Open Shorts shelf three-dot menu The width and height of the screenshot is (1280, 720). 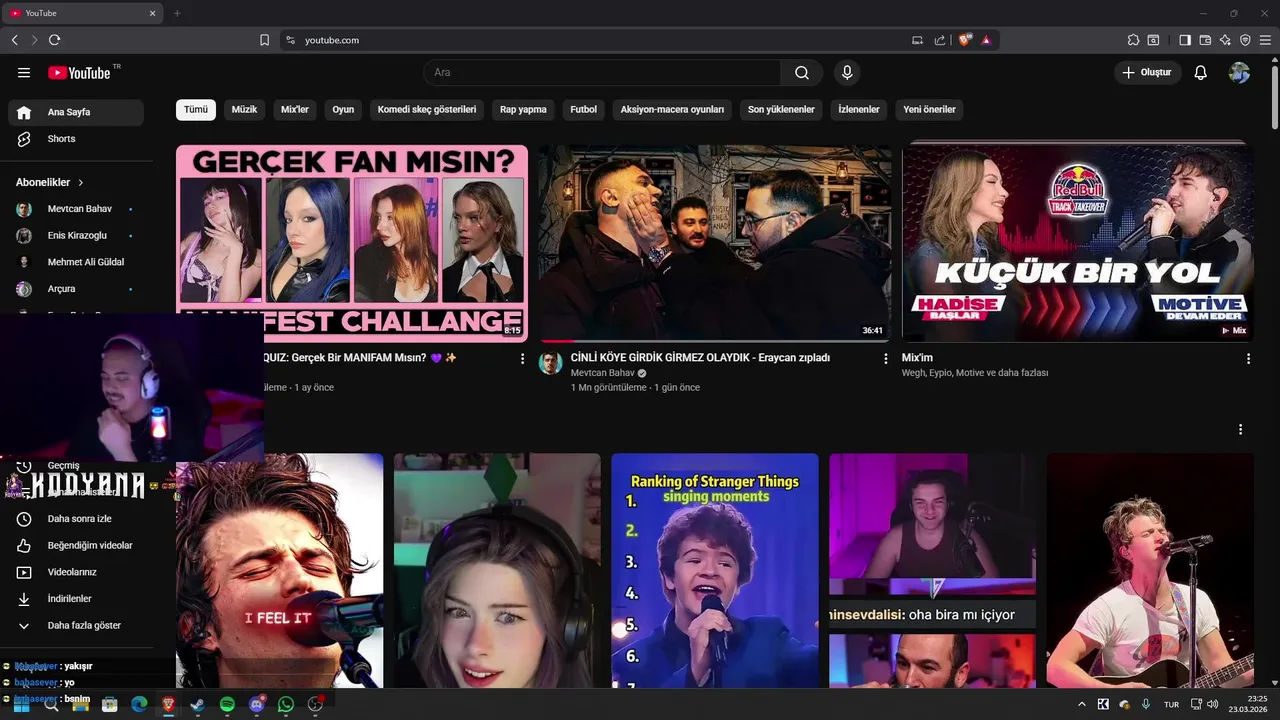tap(1240, 429)
